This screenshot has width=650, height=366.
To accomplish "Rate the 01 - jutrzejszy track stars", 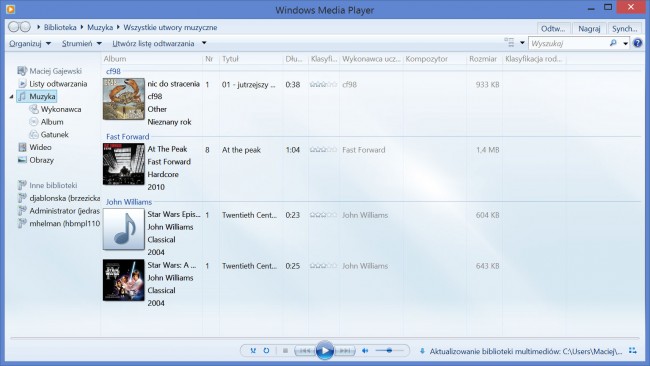I will (323, 85).
